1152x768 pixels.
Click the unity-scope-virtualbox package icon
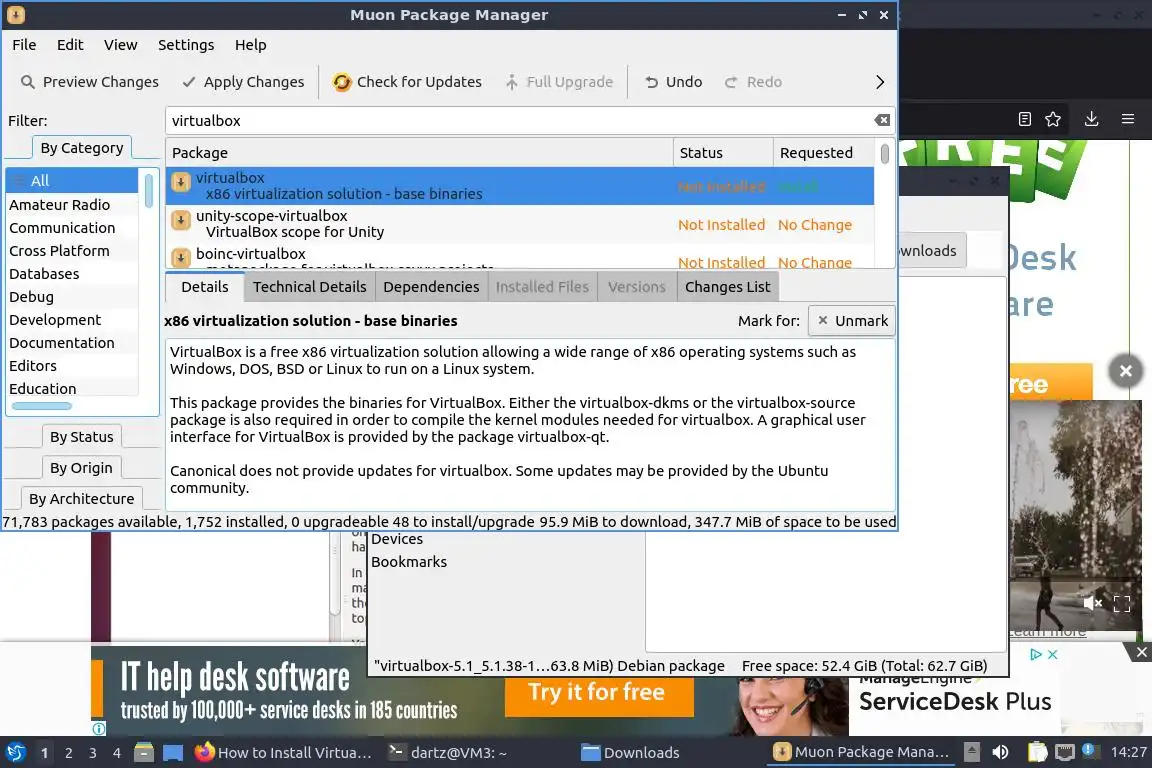181,220
